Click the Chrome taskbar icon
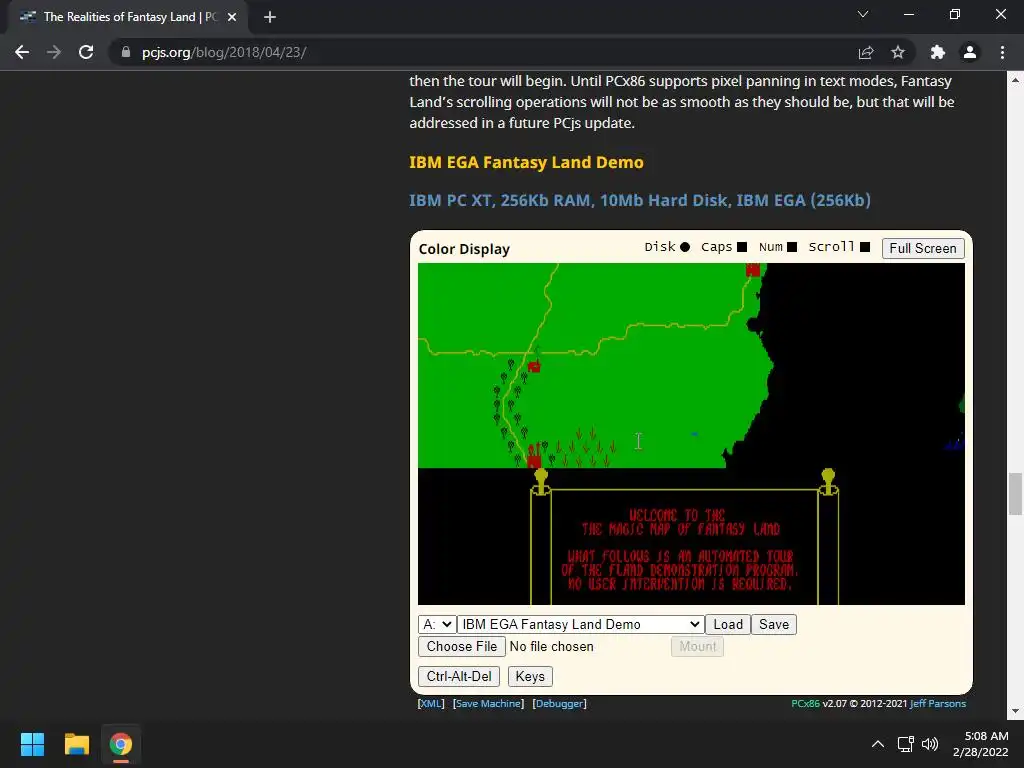 pos(120,744)
